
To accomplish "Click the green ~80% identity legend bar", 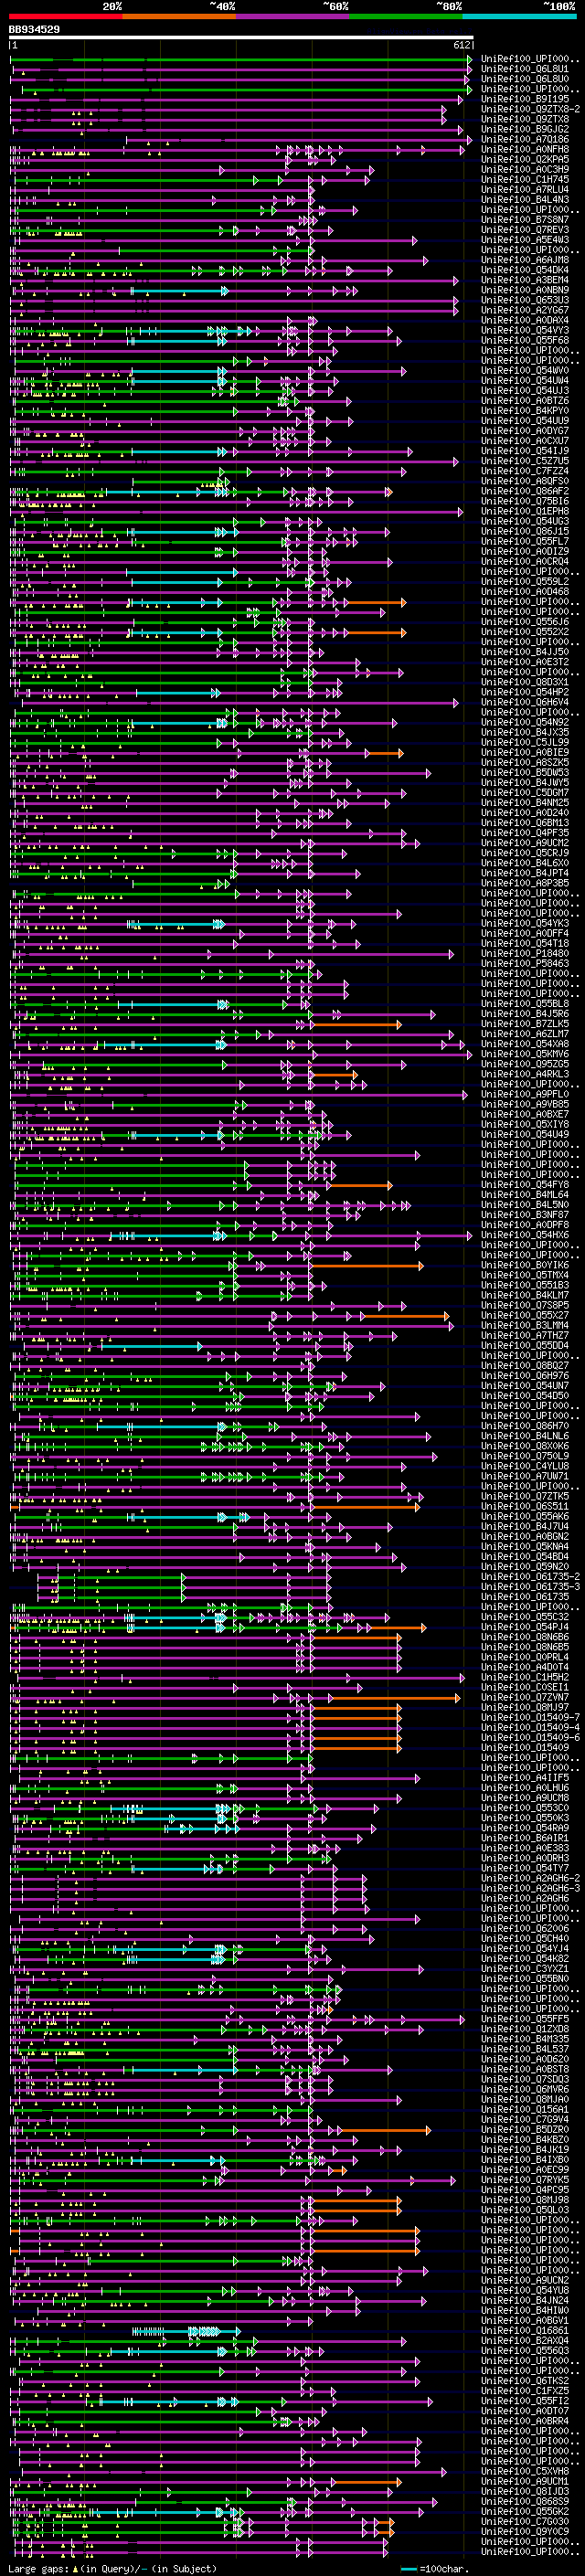I will click(406, 16).
